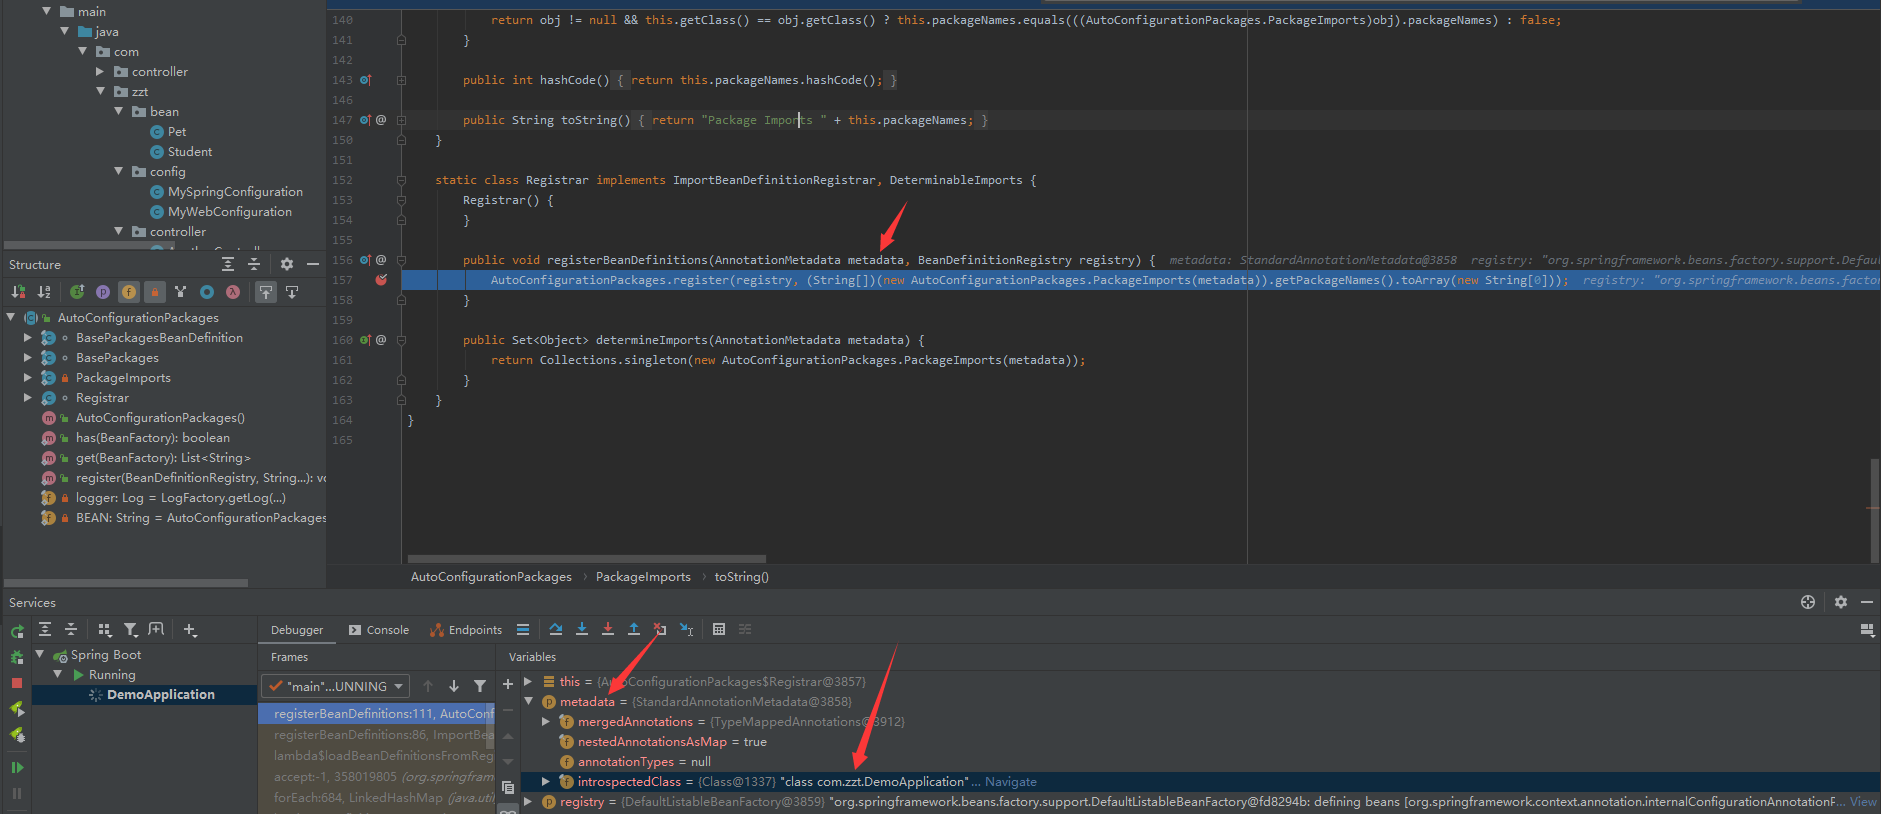
Task: Toggle Show Inherited in Structure toolbar
Action: coord(77,292)
